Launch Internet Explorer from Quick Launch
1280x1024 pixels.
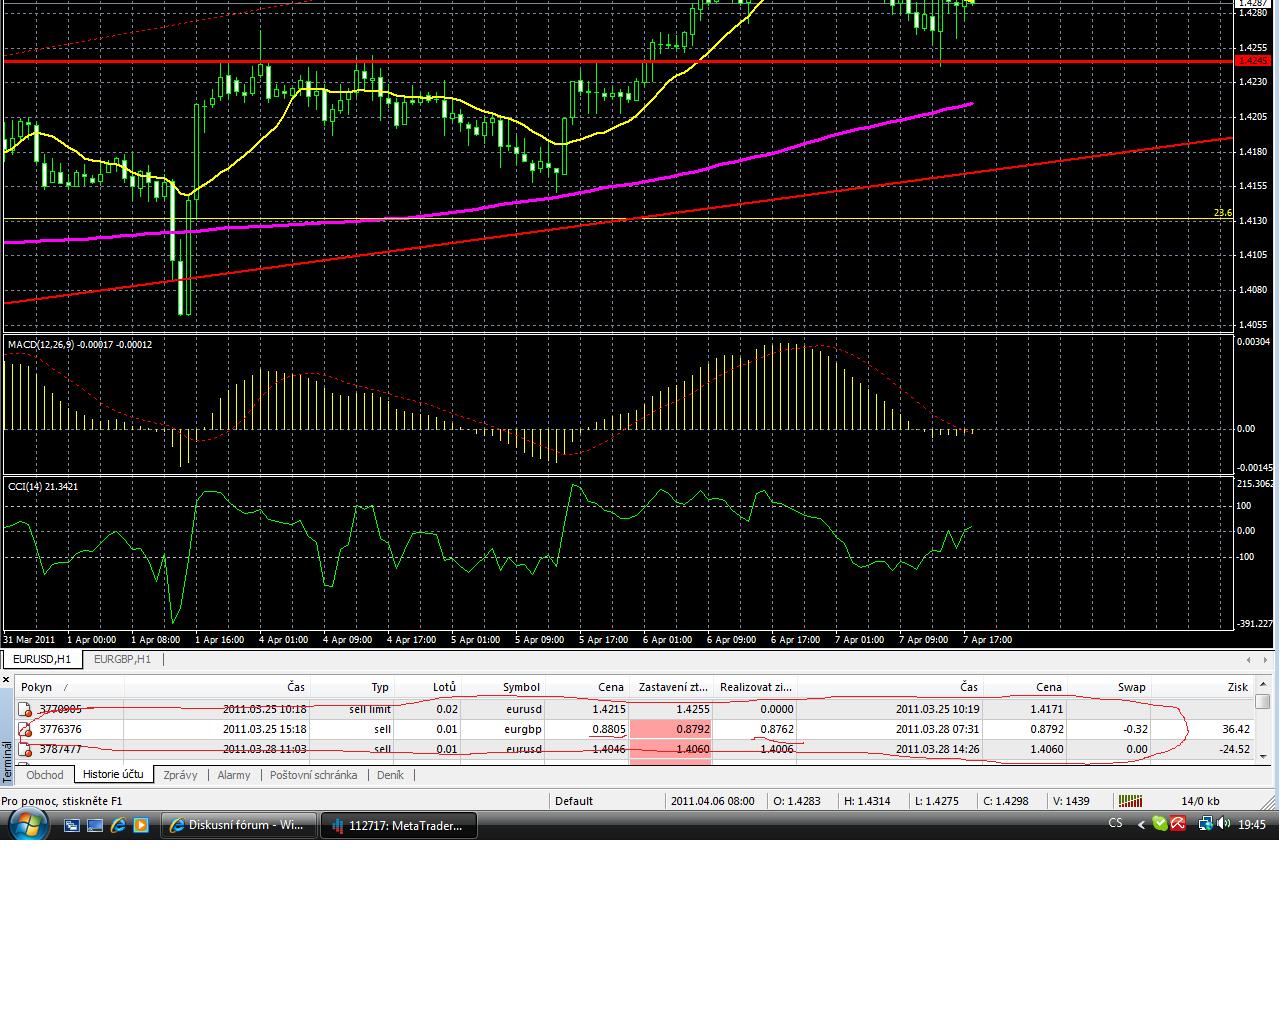coord(118,825)
